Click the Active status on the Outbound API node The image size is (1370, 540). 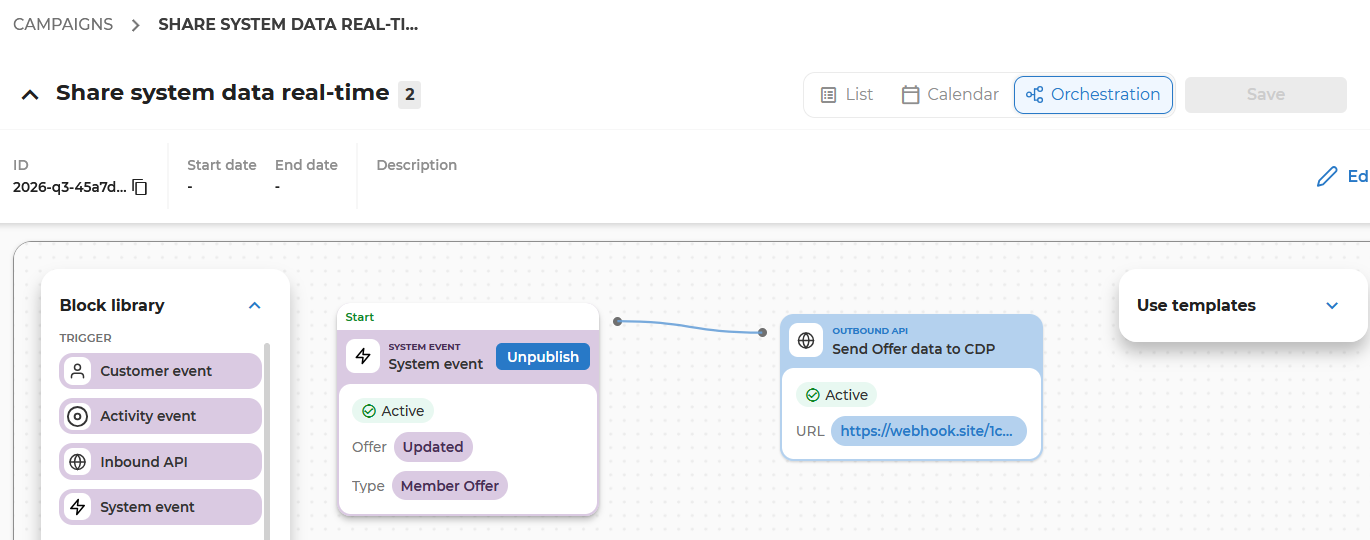coord(836,395)
